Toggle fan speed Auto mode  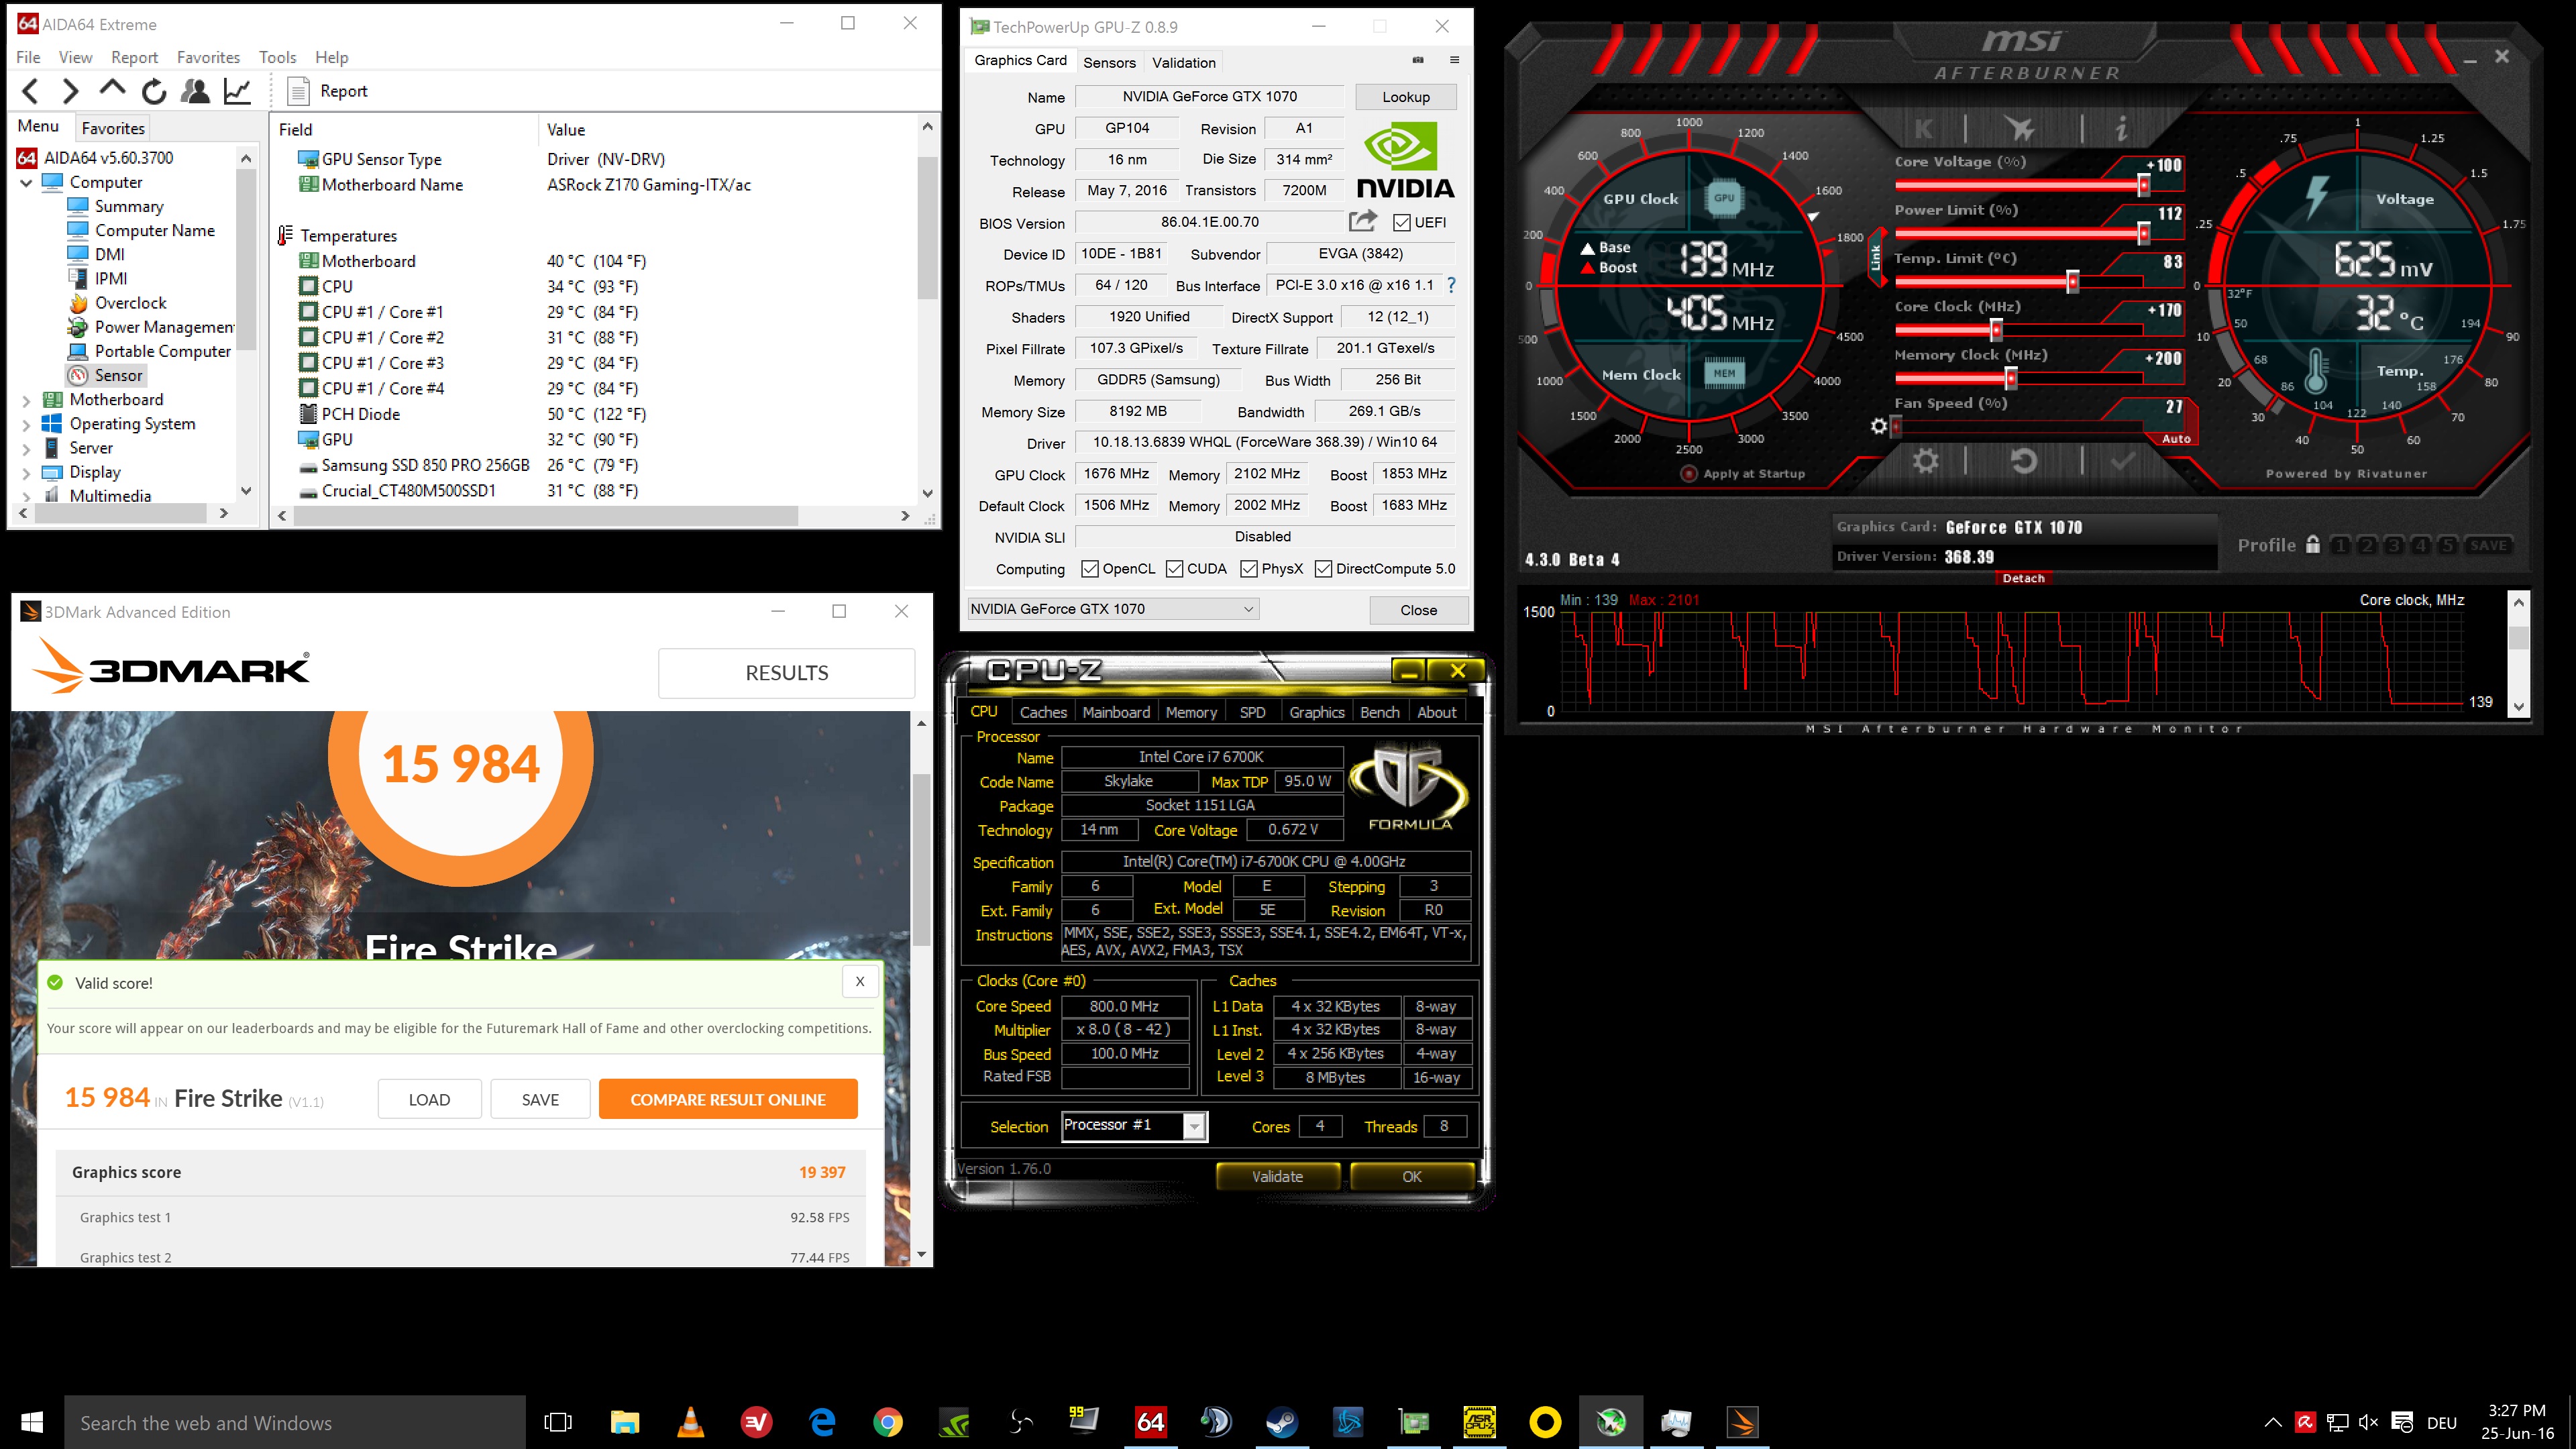(2176, 439)
